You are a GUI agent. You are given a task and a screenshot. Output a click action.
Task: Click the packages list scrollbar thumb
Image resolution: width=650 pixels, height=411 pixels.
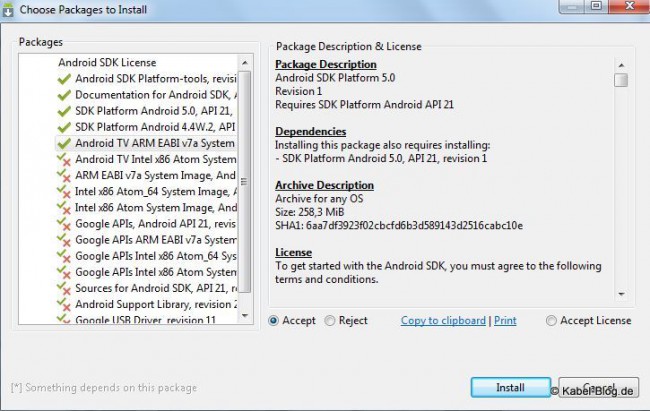pyautogui.click(x=245, y=182)
